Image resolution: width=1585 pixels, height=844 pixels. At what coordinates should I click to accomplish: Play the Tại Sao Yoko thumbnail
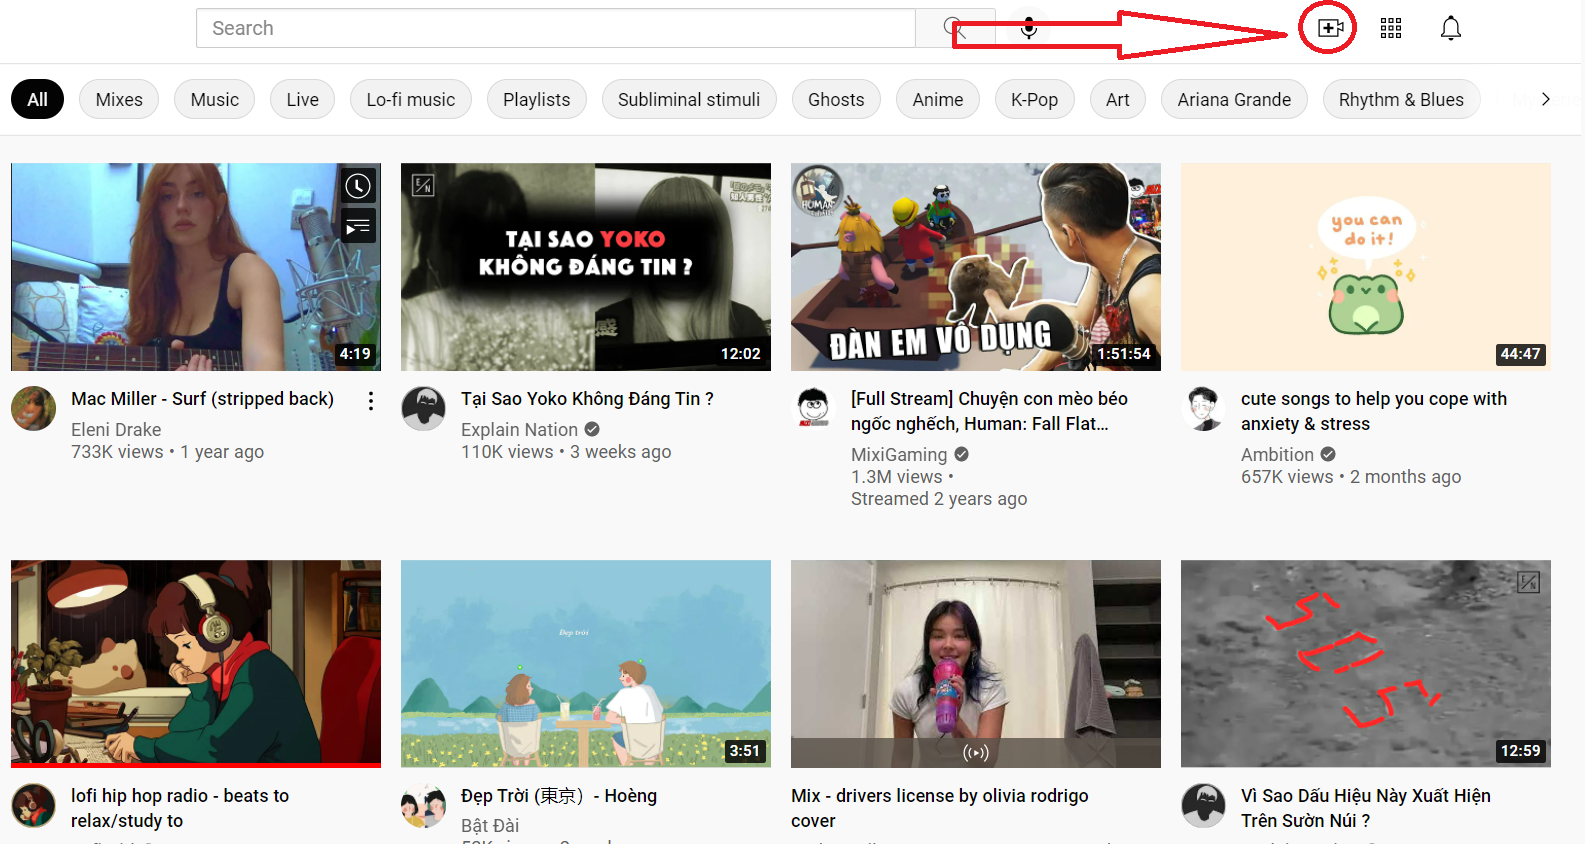click(x=586, y=267)
